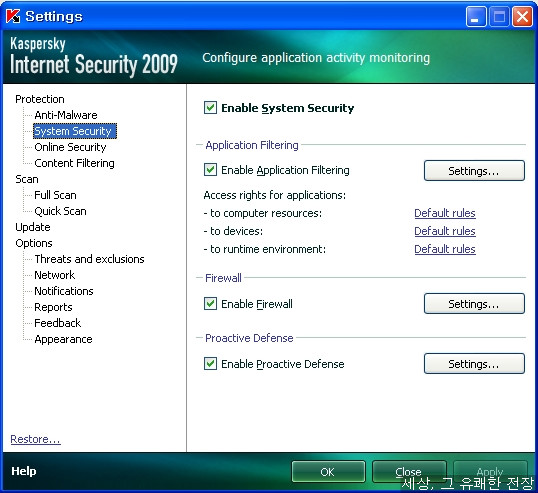Toggle the Enable Firewall checkbox
538x493 pixels.
tap(210, 304)
